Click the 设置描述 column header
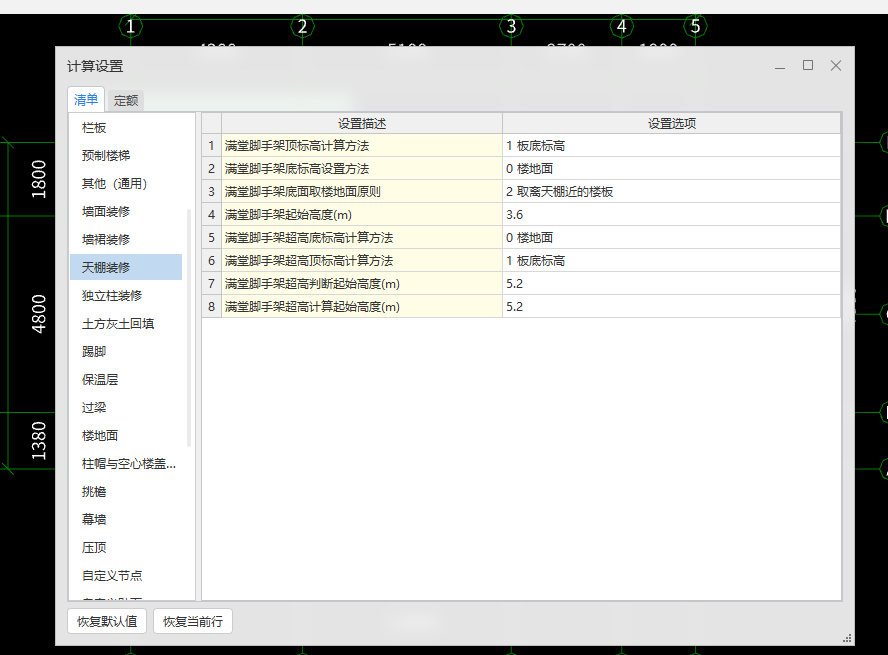888x655 pixels. tap(362, 123)
